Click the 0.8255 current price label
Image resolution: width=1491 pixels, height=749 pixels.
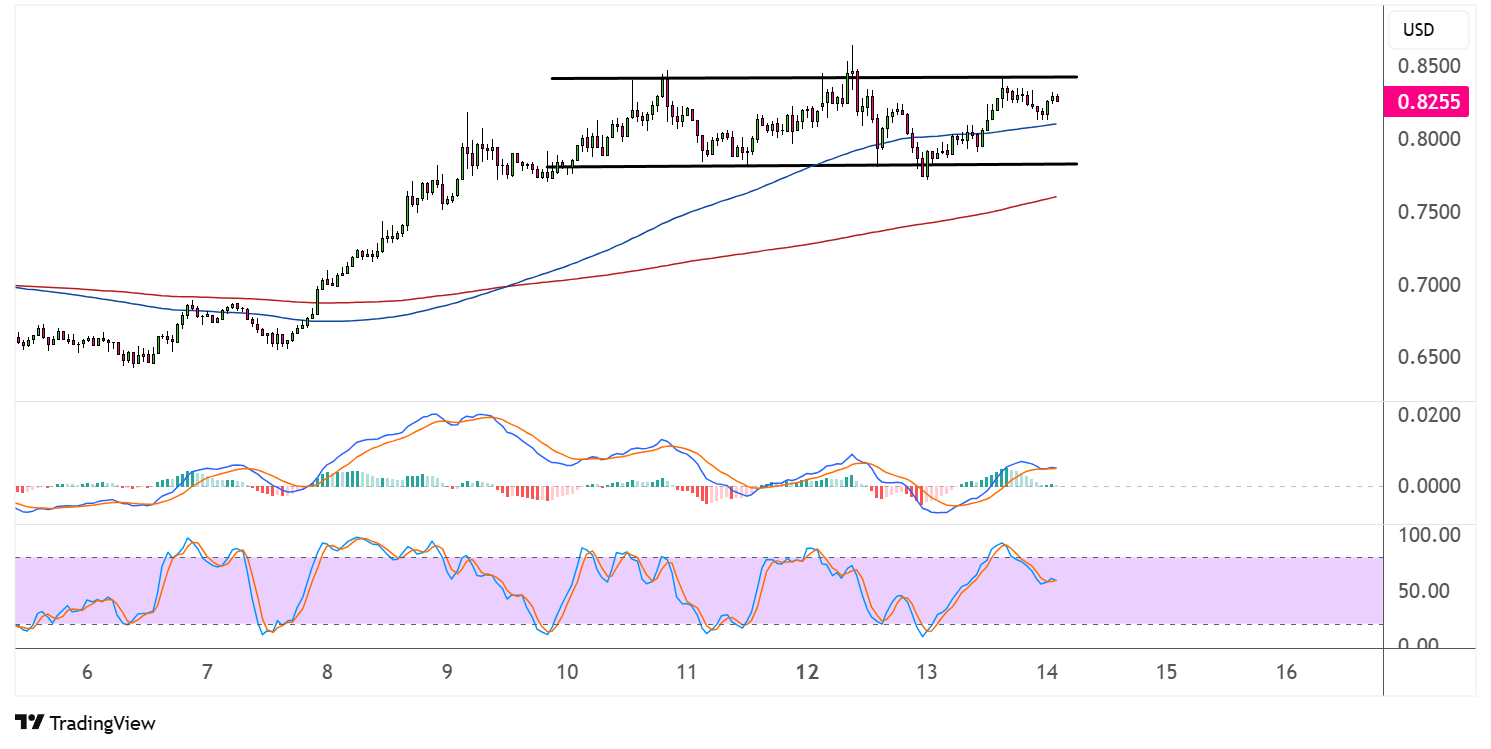tap(1426, 102)
